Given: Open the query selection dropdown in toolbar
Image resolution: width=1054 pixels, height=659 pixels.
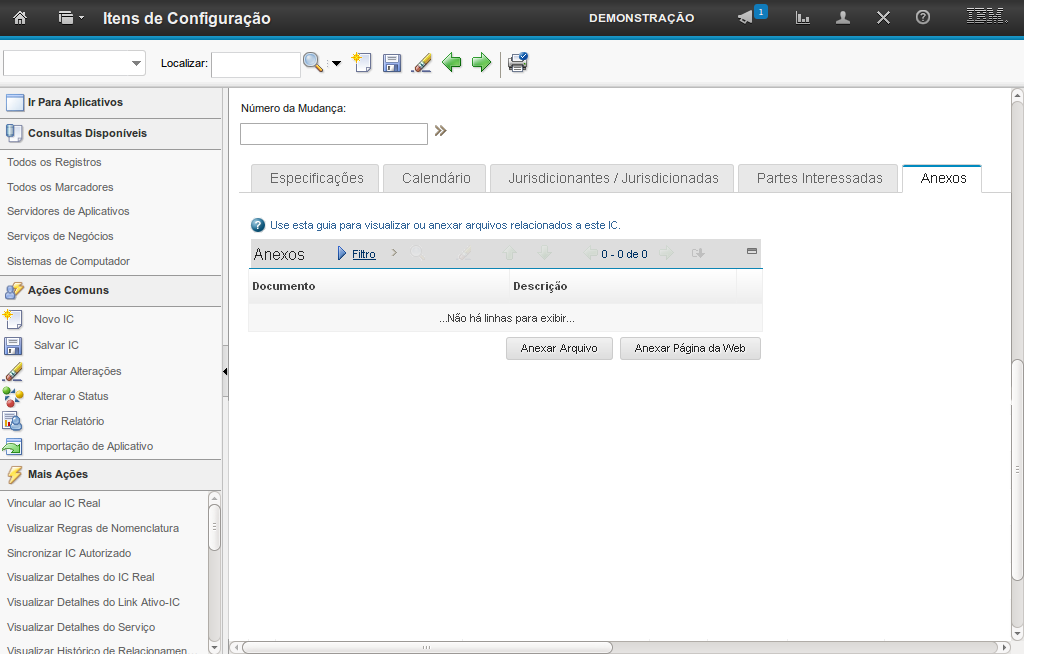Looking at the screenshot, I should click(x=136, y=64).
